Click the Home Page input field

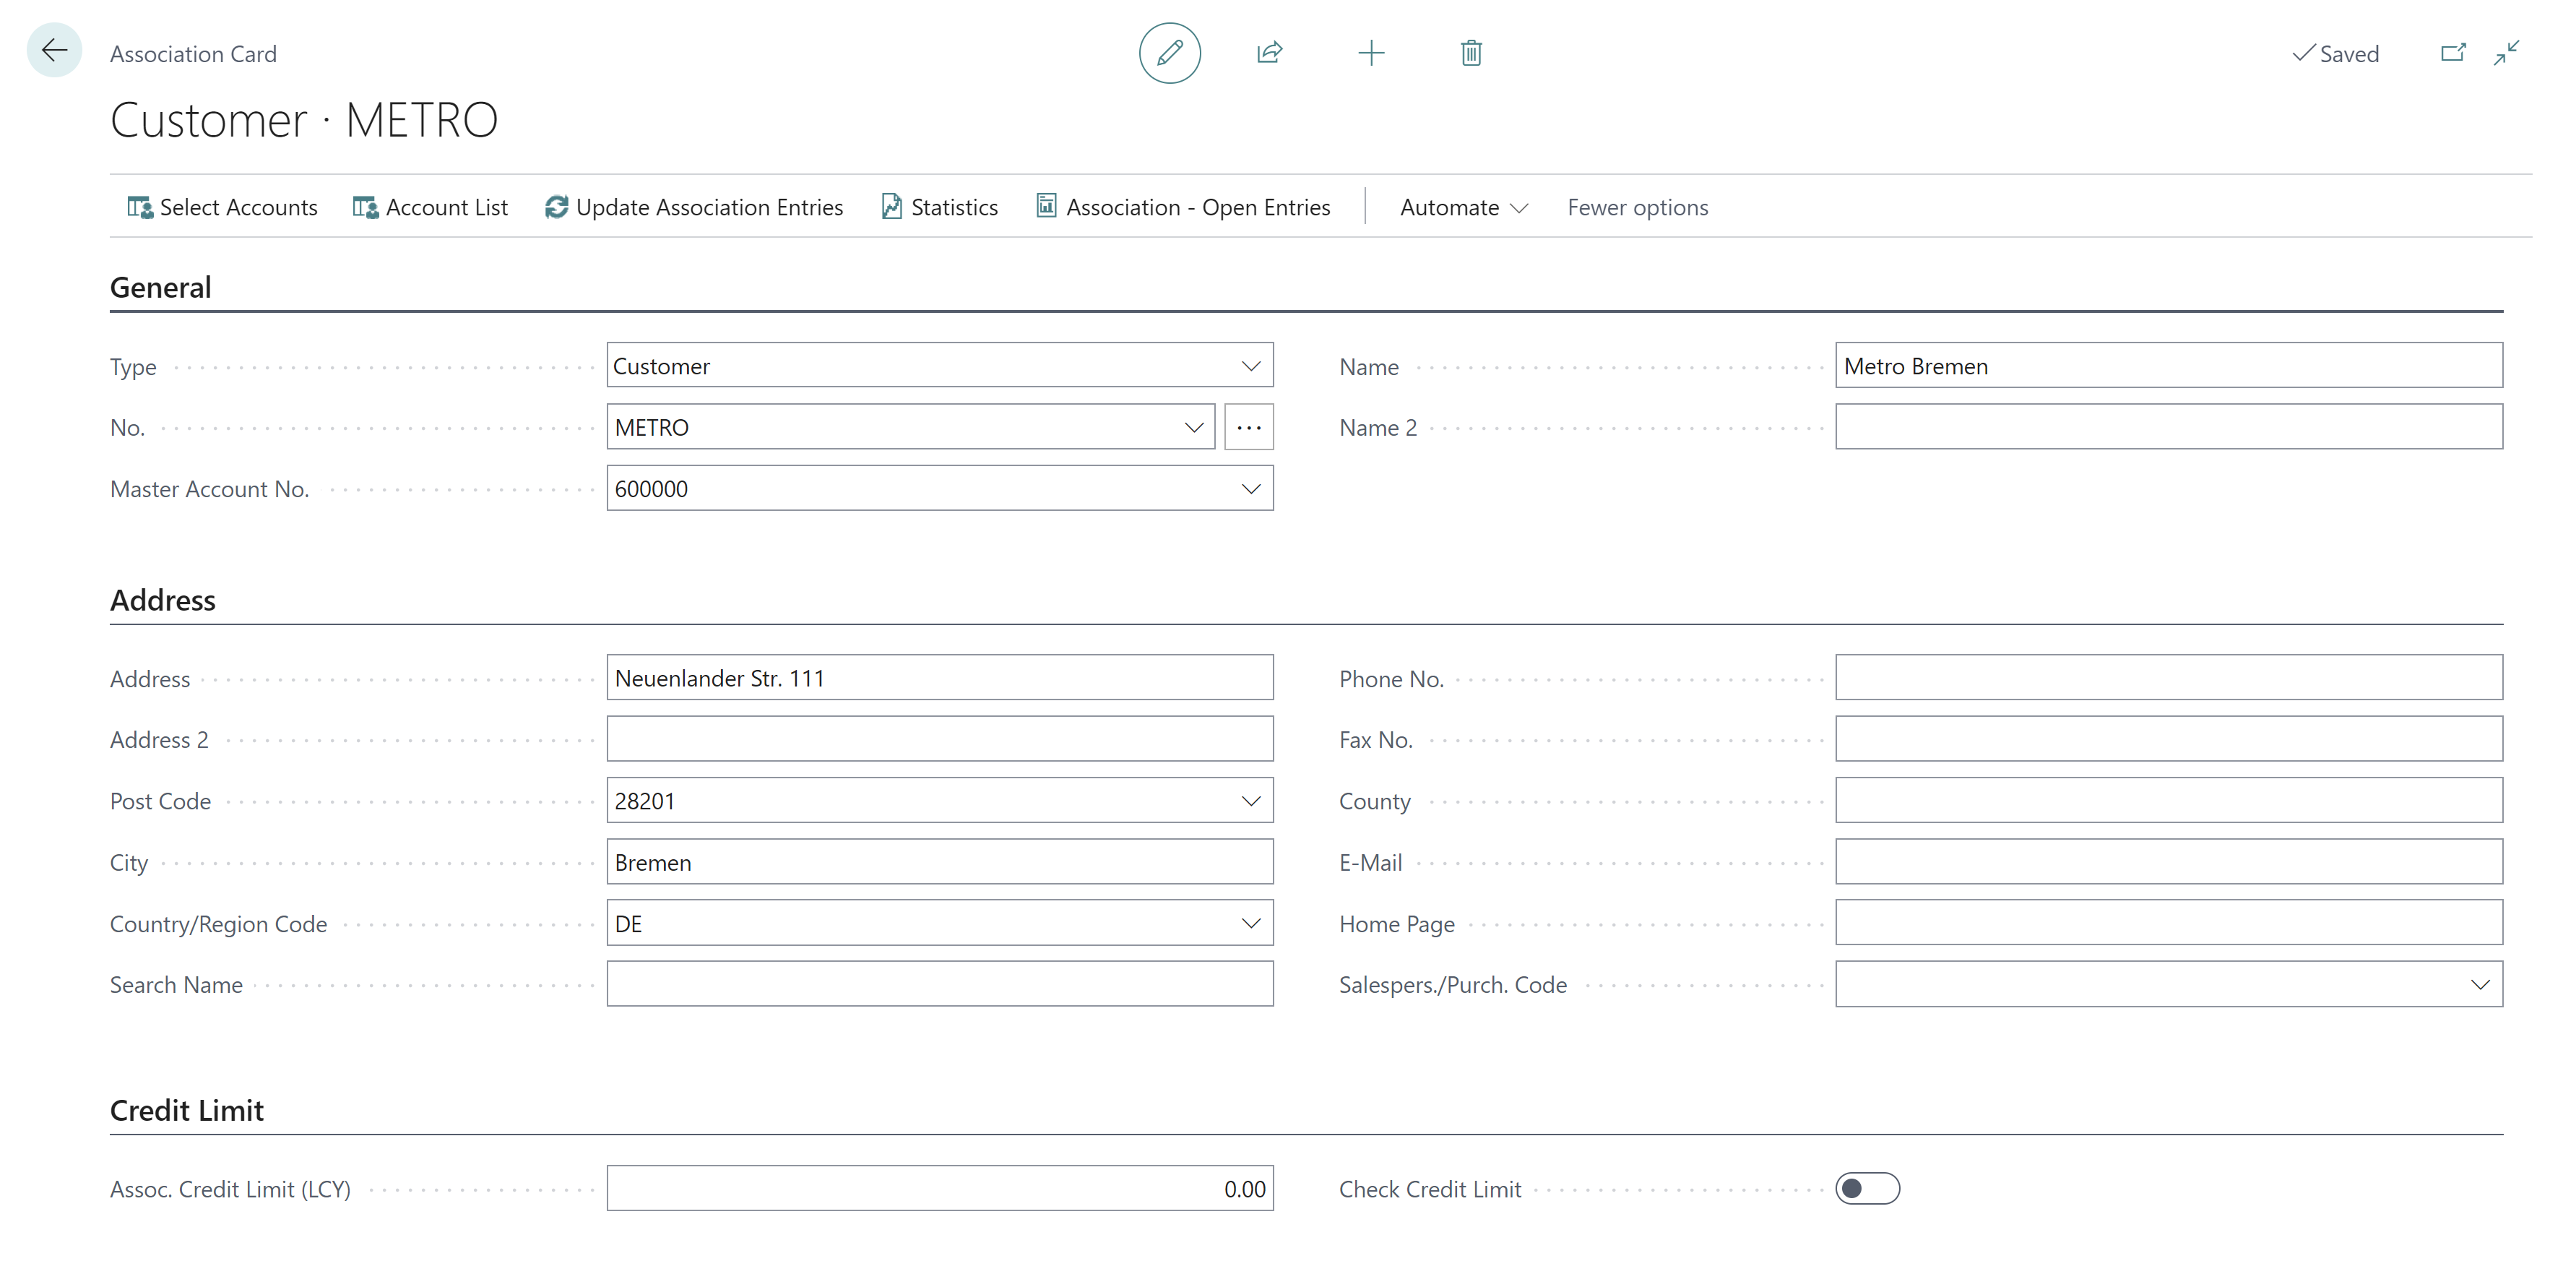coord(2168,923)
